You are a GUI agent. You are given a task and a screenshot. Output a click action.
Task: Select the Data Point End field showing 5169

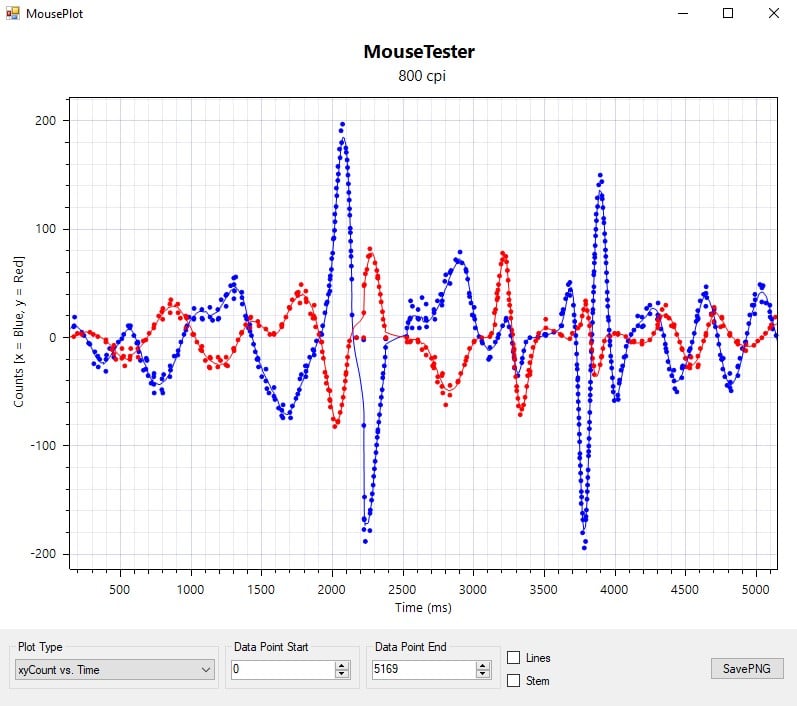[x=422, y=670]
